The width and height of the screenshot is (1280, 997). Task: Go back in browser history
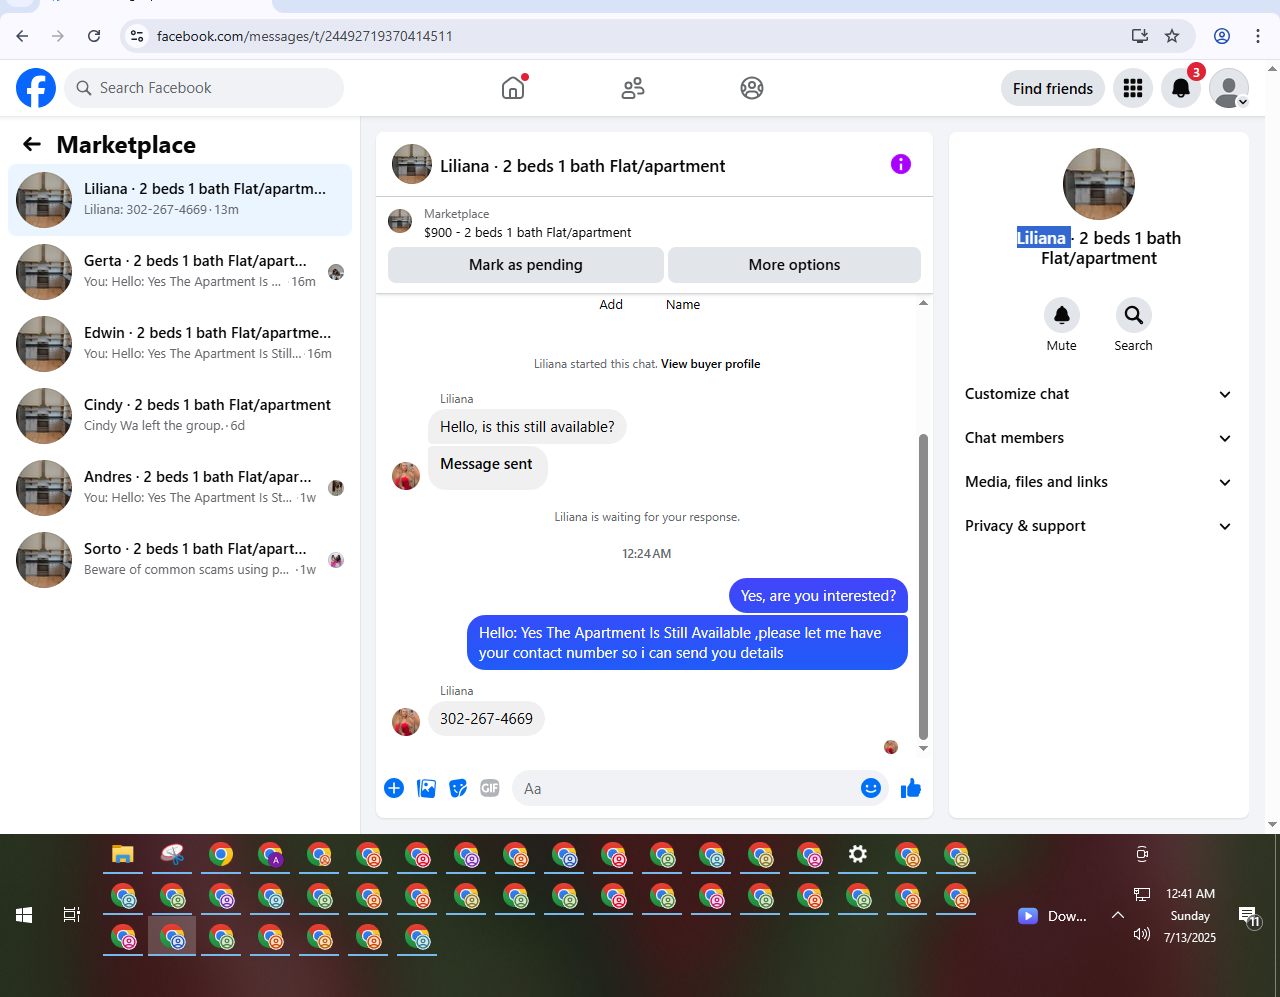click(x=22, y=36)
